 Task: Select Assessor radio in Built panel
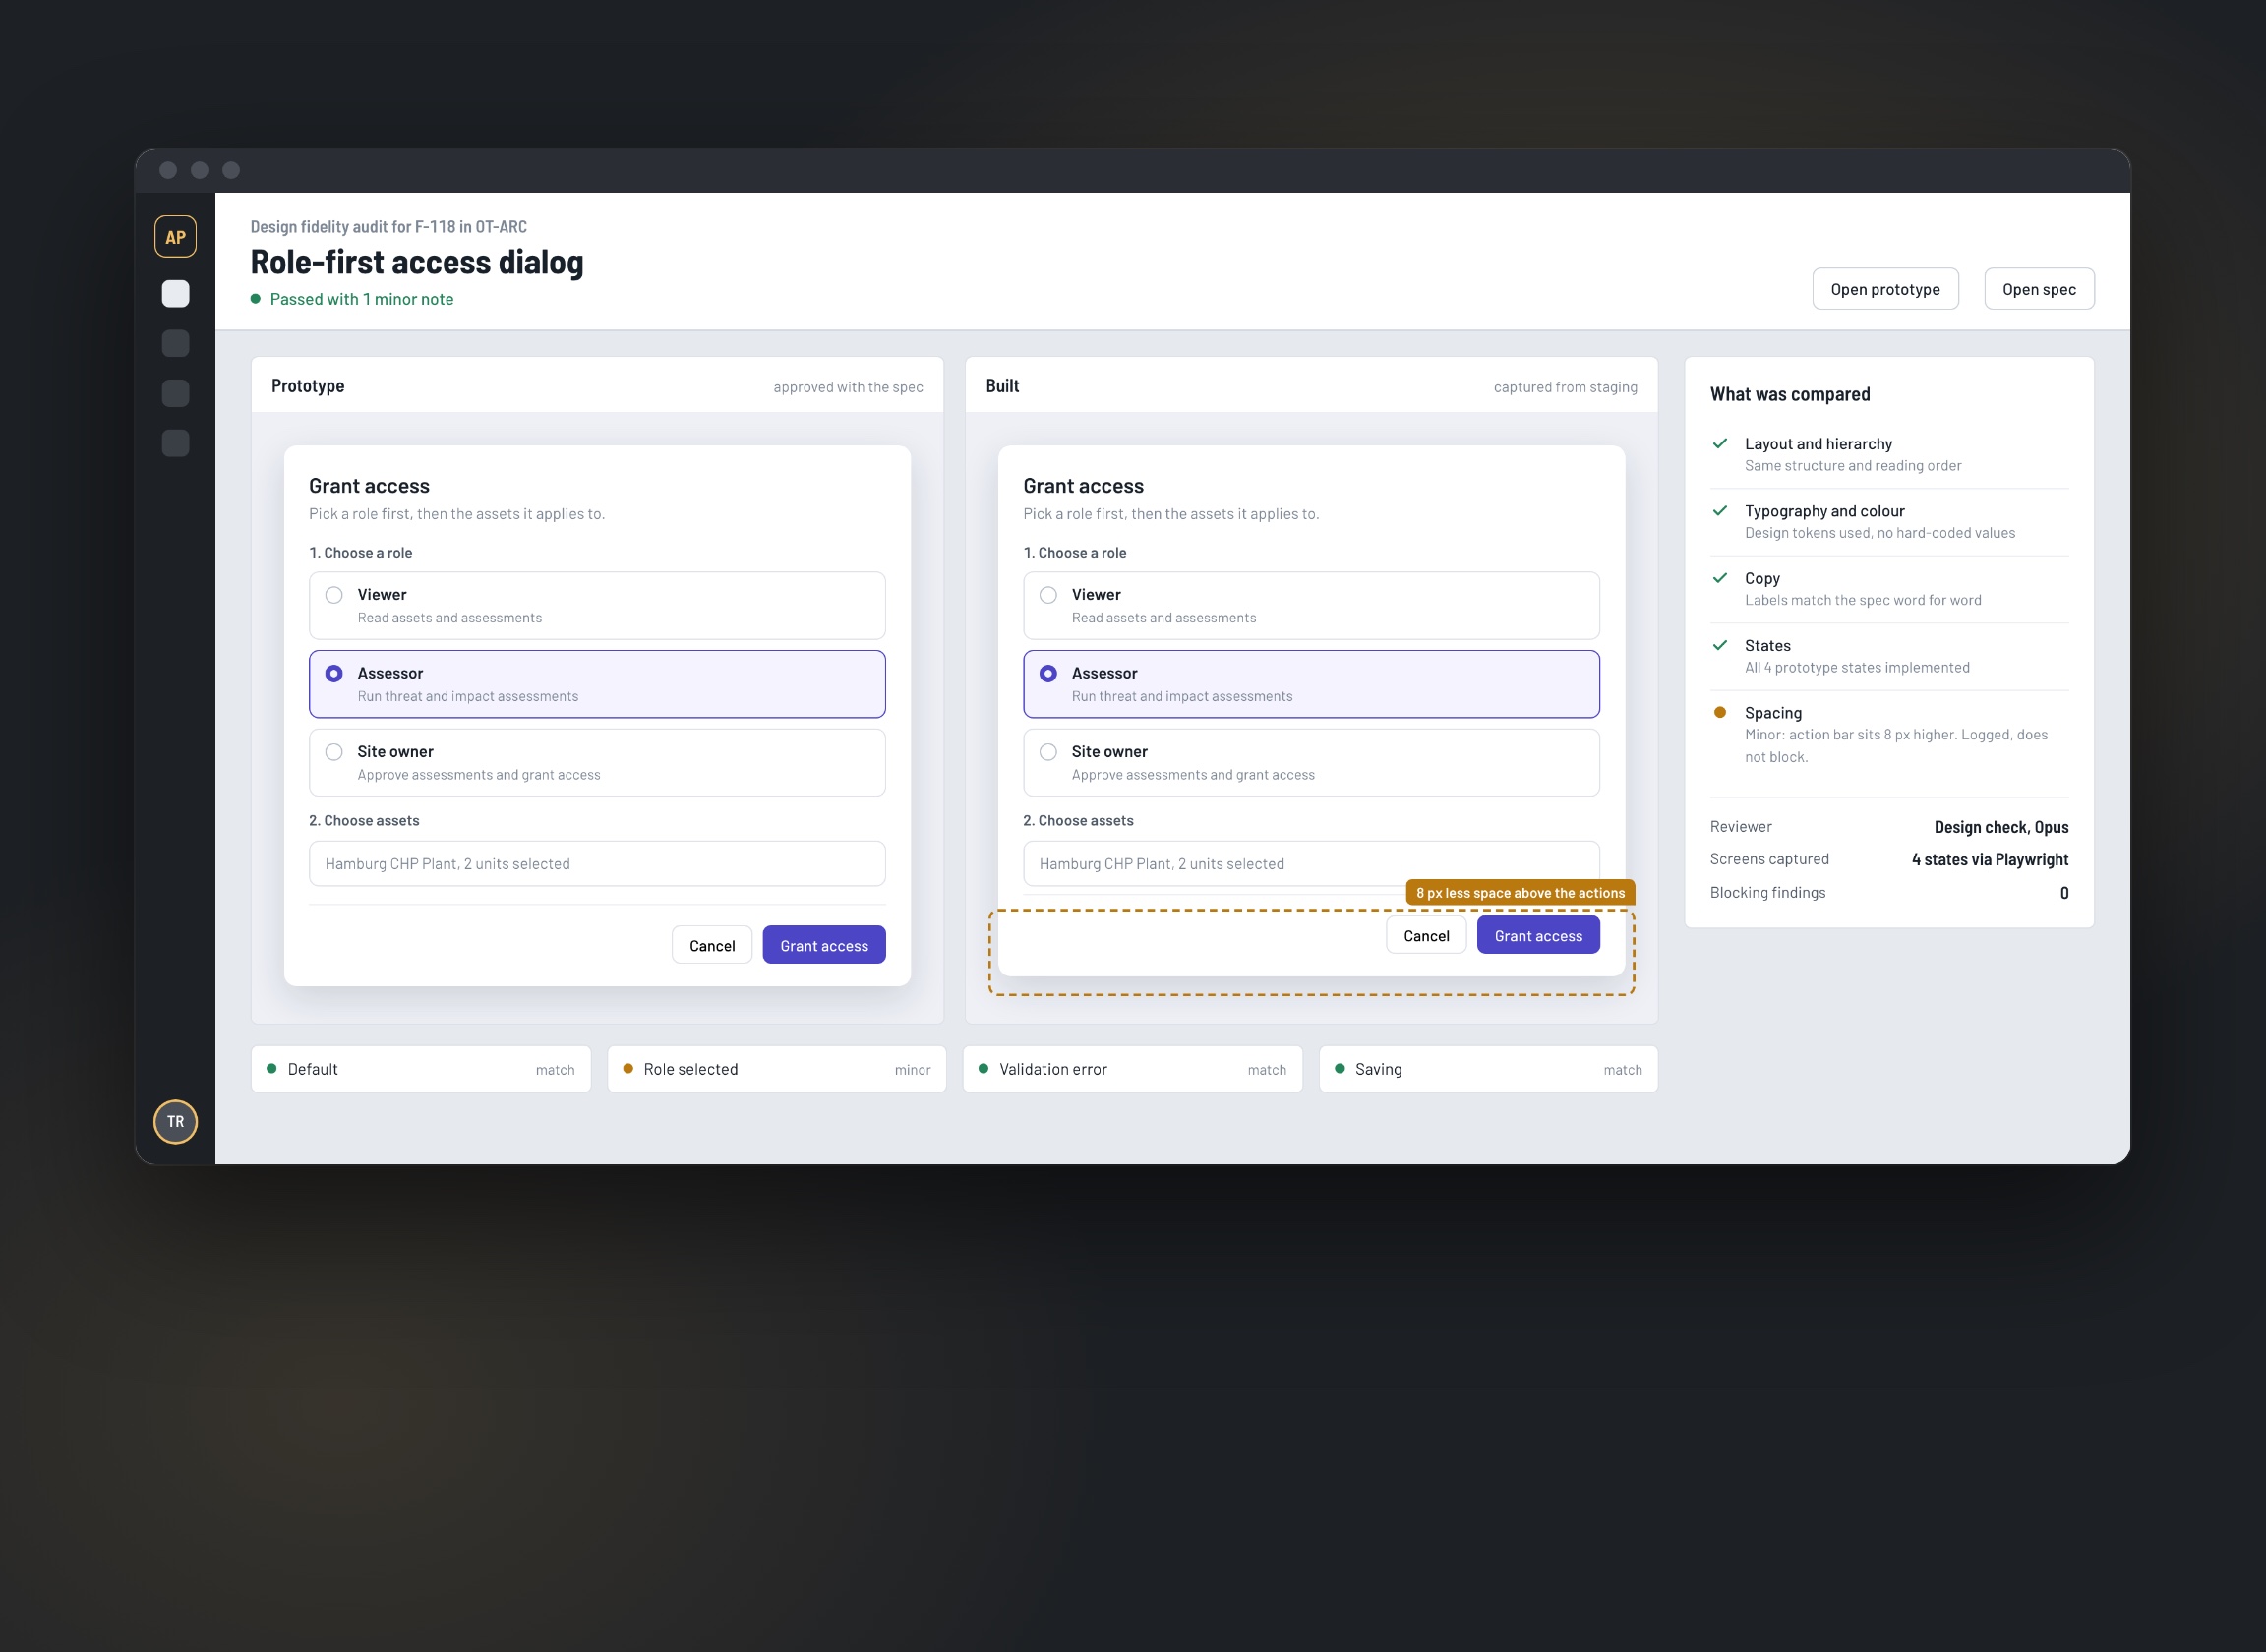[x=1048, y=673]
